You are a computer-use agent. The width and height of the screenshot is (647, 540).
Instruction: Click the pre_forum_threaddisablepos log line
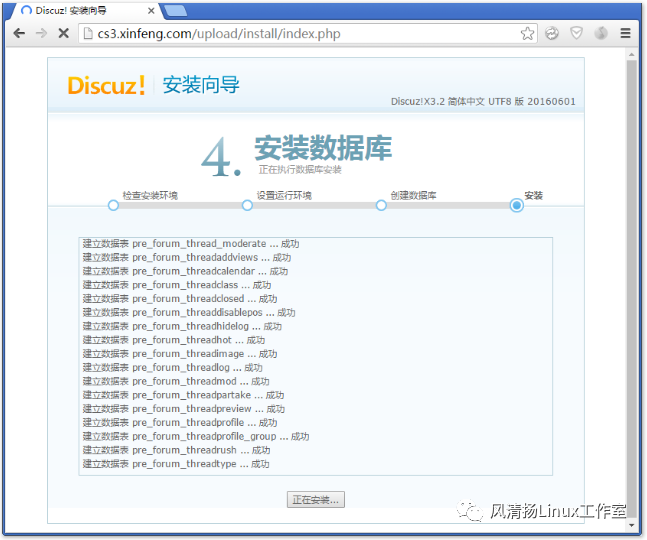click(189, 313)
